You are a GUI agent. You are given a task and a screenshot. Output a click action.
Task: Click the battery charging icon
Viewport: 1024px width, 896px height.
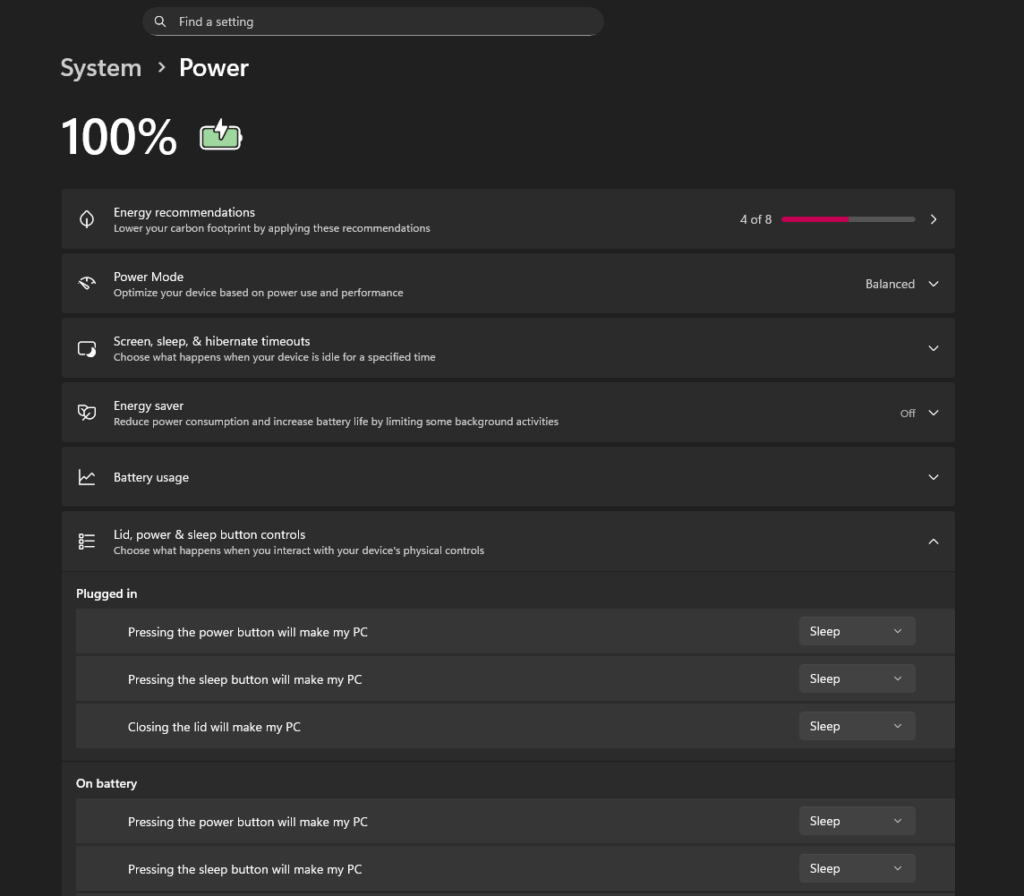pyautogui.click(x=221, y=136)
